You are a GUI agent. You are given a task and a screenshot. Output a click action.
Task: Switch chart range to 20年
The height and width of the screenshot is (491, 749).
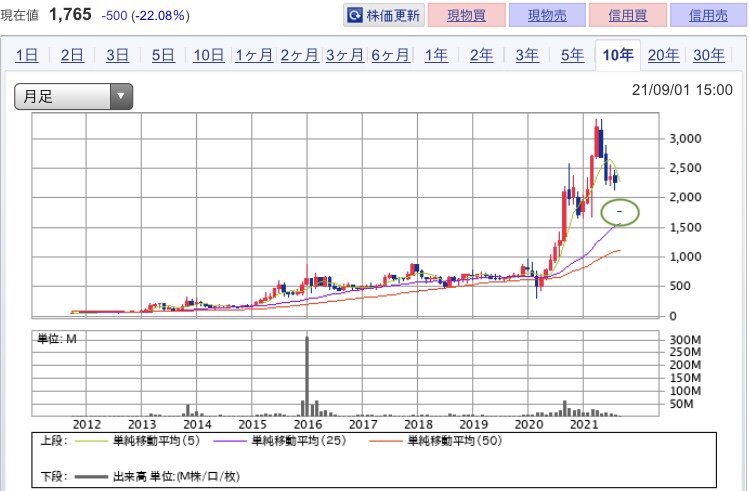pos(663,55)
